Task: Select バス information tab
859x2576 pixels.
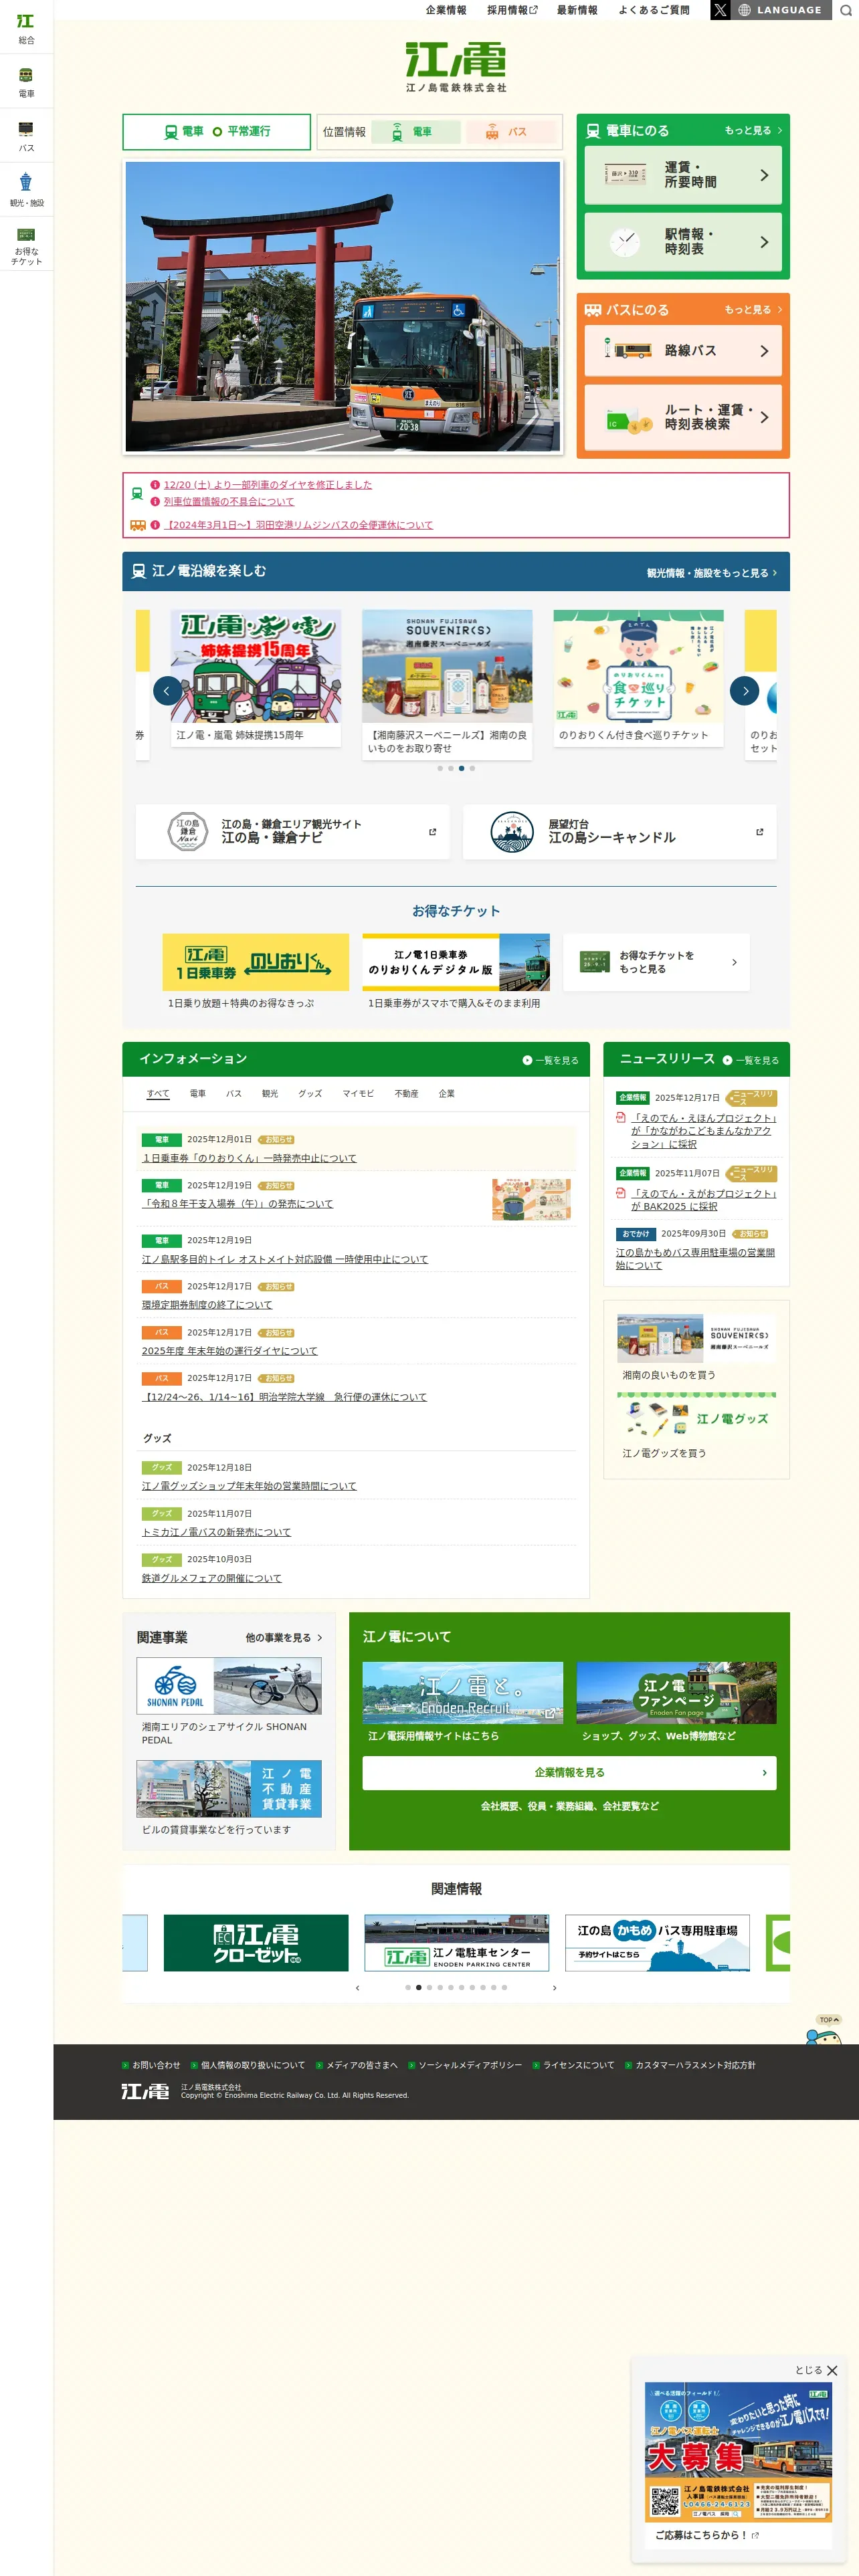Action: tap(234, 1094)
